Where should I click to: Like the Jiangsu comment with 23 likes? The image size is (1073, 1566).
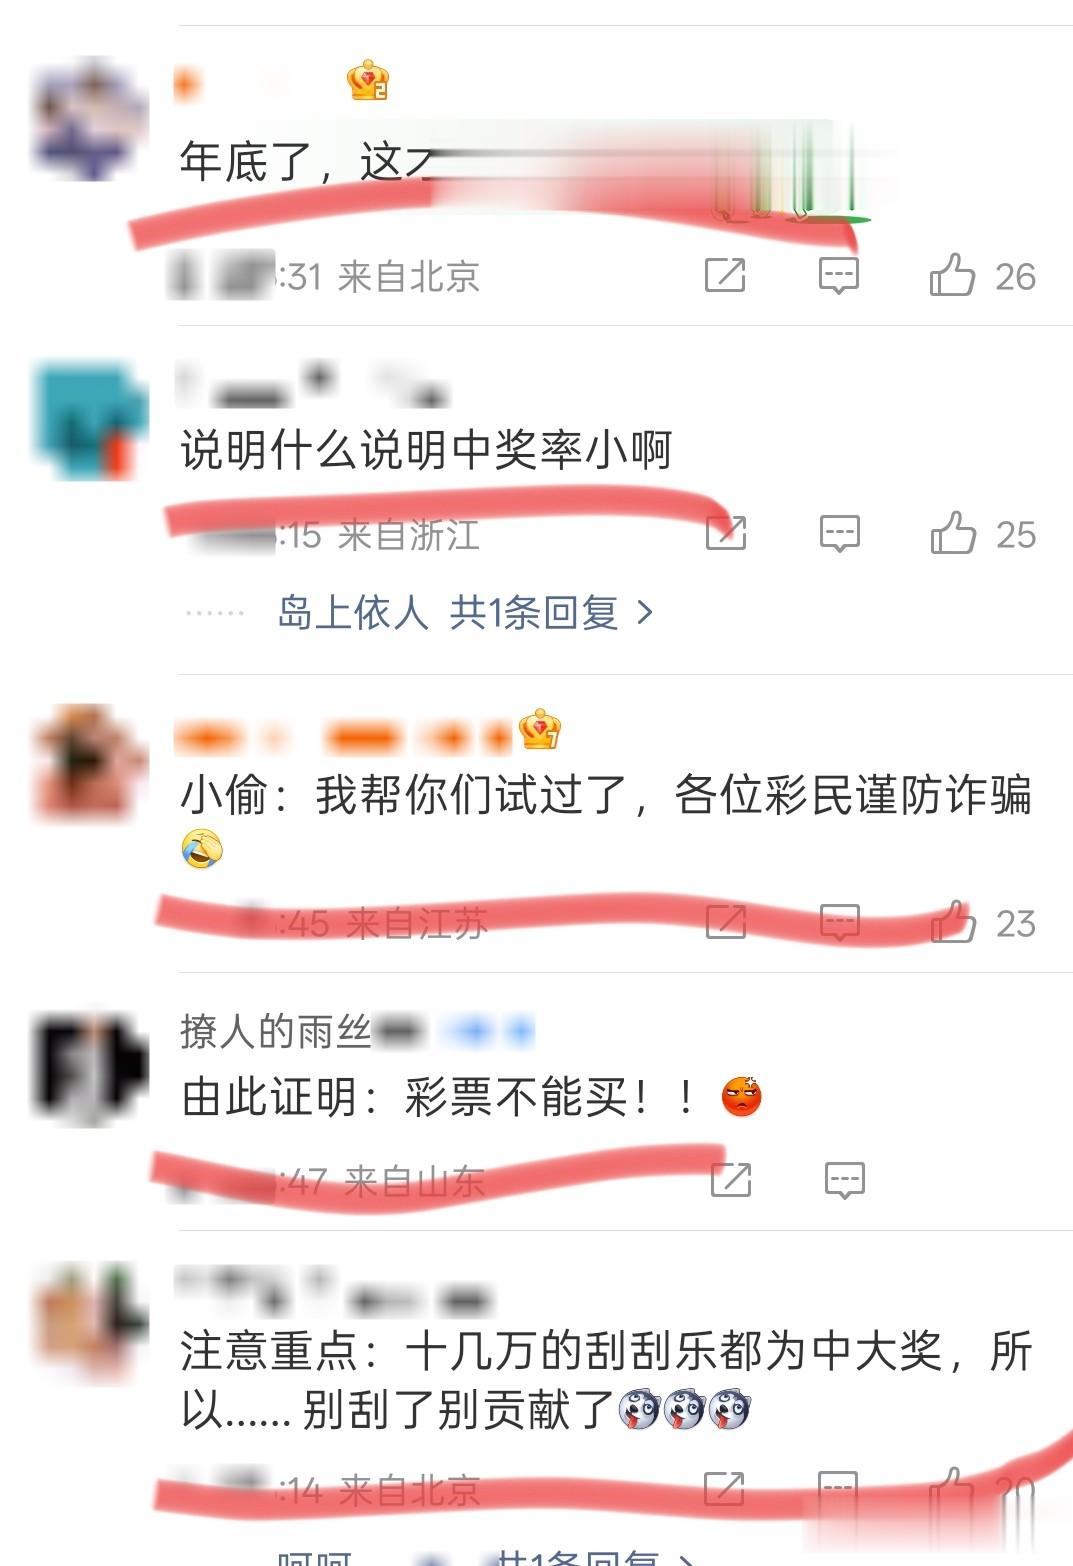pyautogui.click(x=952, y=922)
